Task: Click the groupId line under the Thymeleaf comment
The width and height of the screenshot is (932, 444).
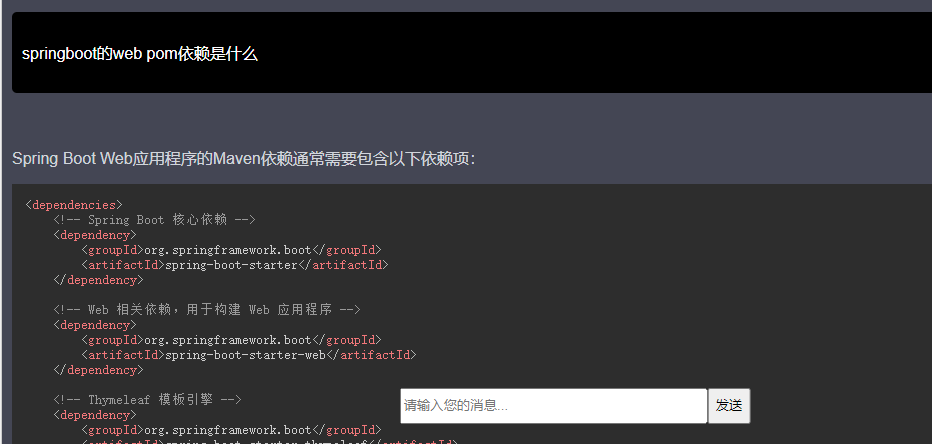Action: [231, 430]
